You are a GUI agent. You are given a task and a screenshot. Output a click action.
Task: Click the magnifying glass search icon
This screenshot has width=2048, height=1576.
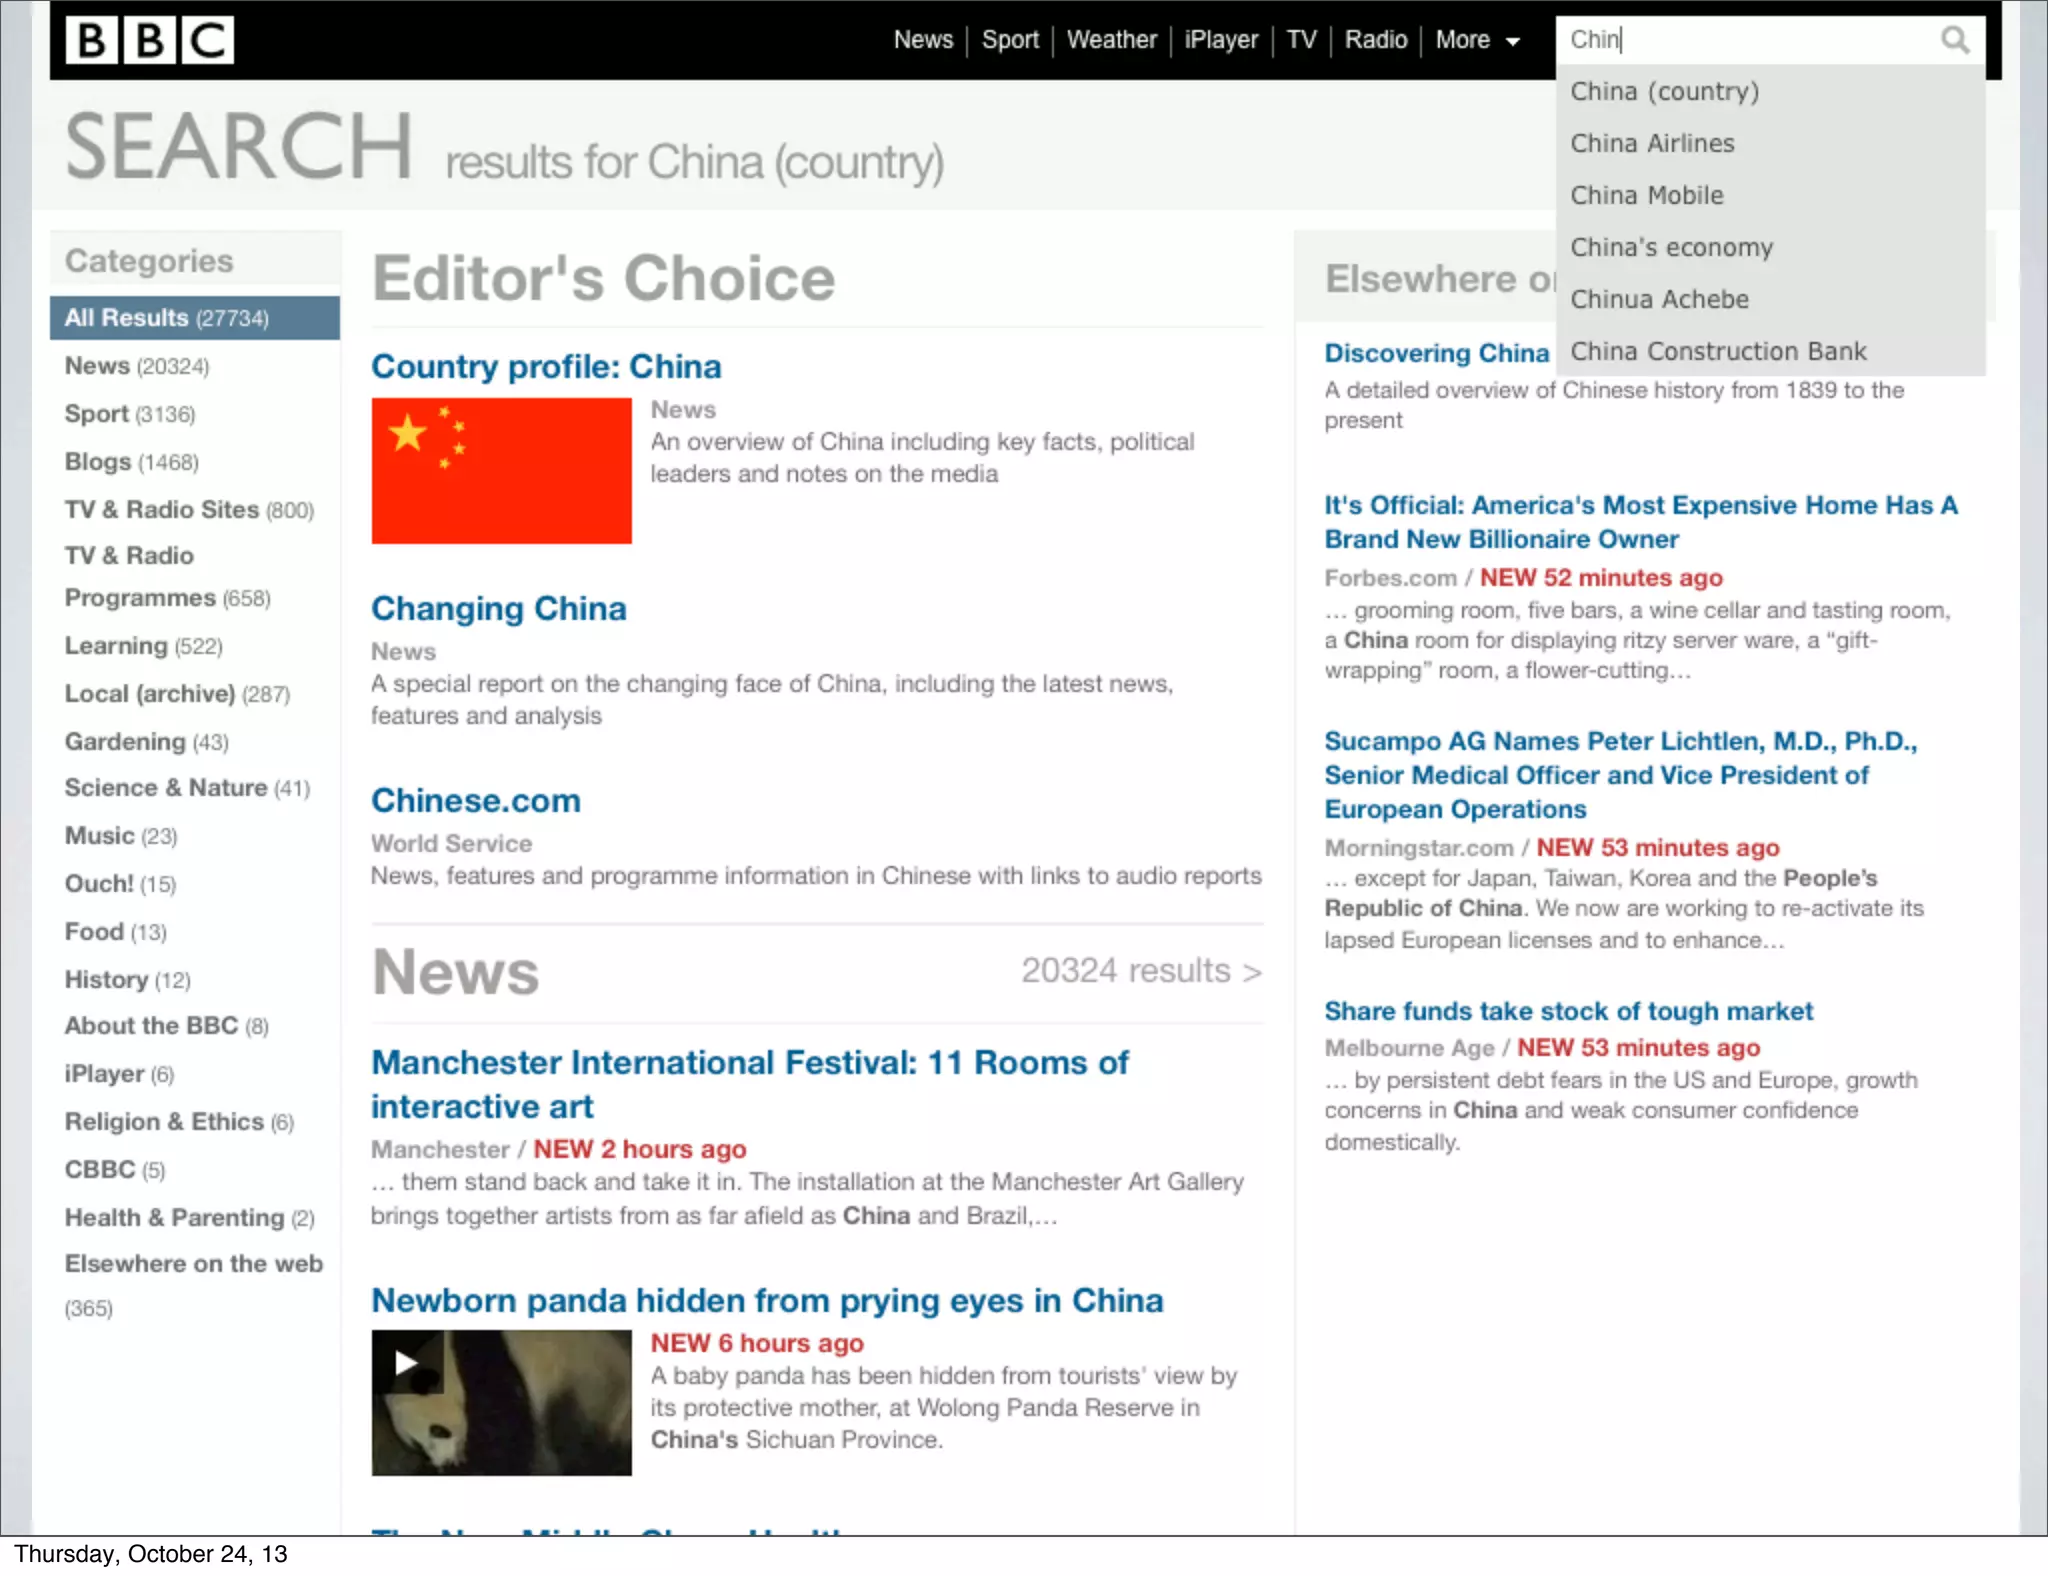[1954, 40]
